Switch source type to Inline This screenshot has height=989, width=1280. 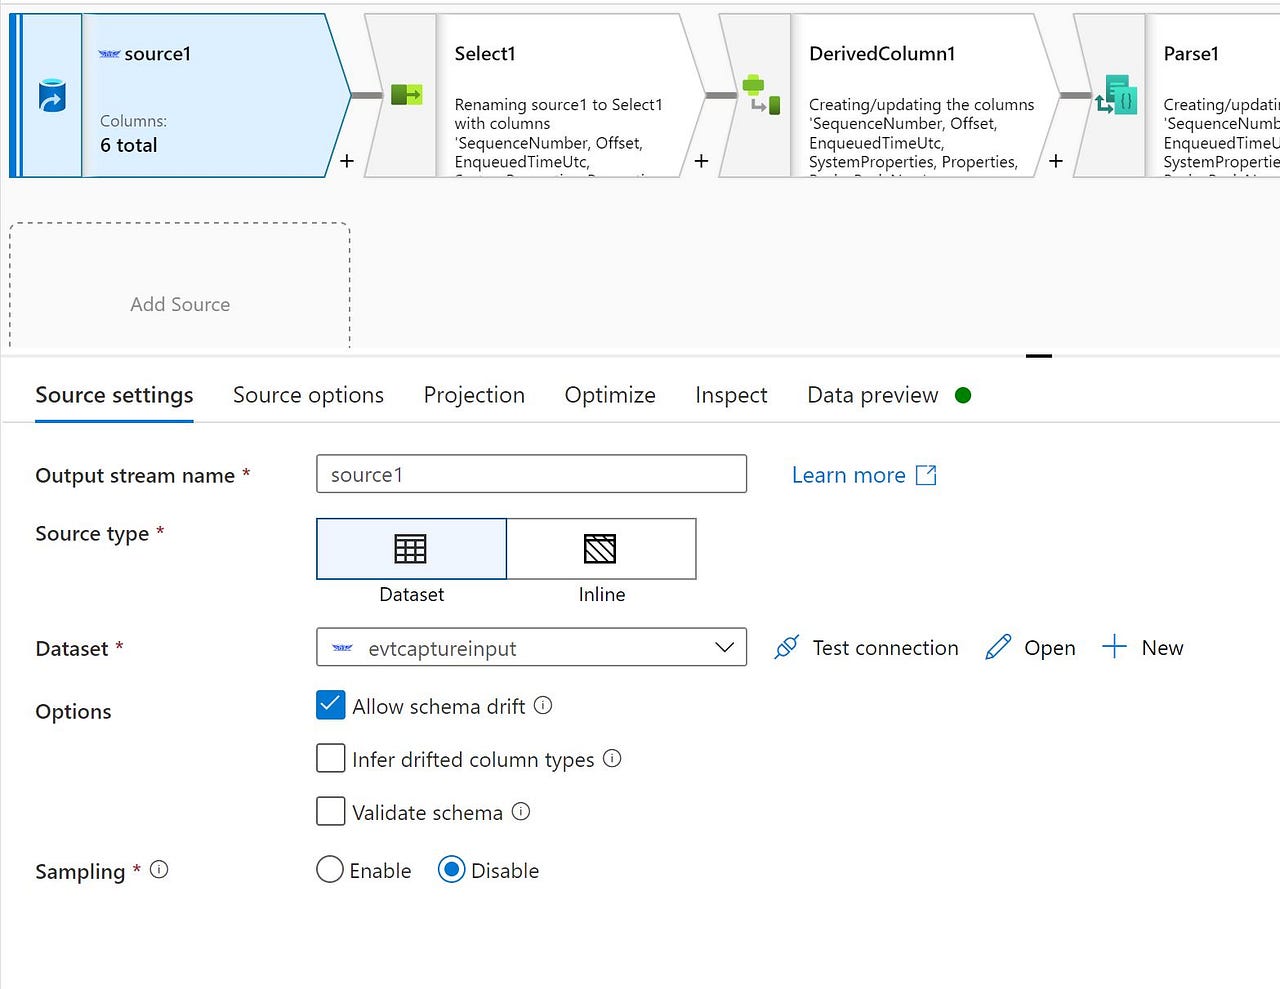(x=601, y=548)
